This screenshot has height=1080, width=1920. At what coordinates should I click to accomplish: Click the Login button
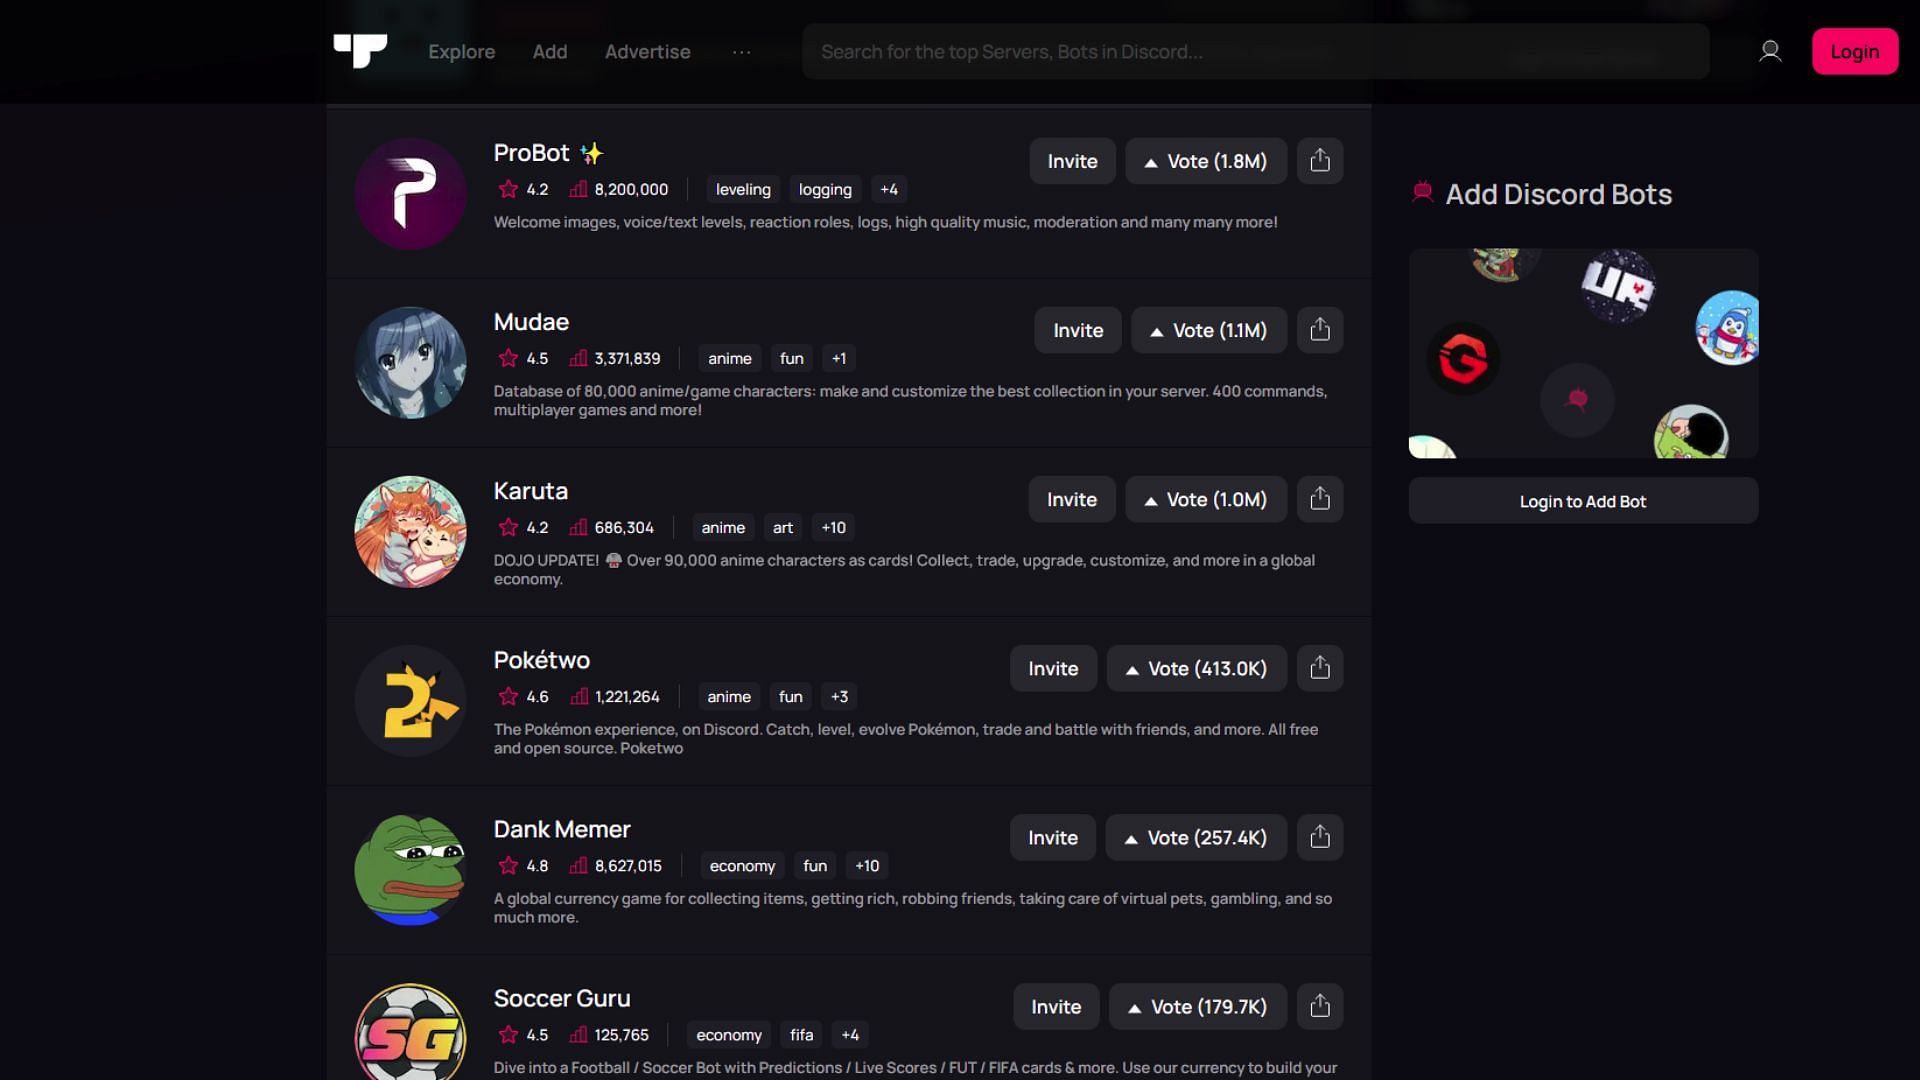click(1855, 51)
